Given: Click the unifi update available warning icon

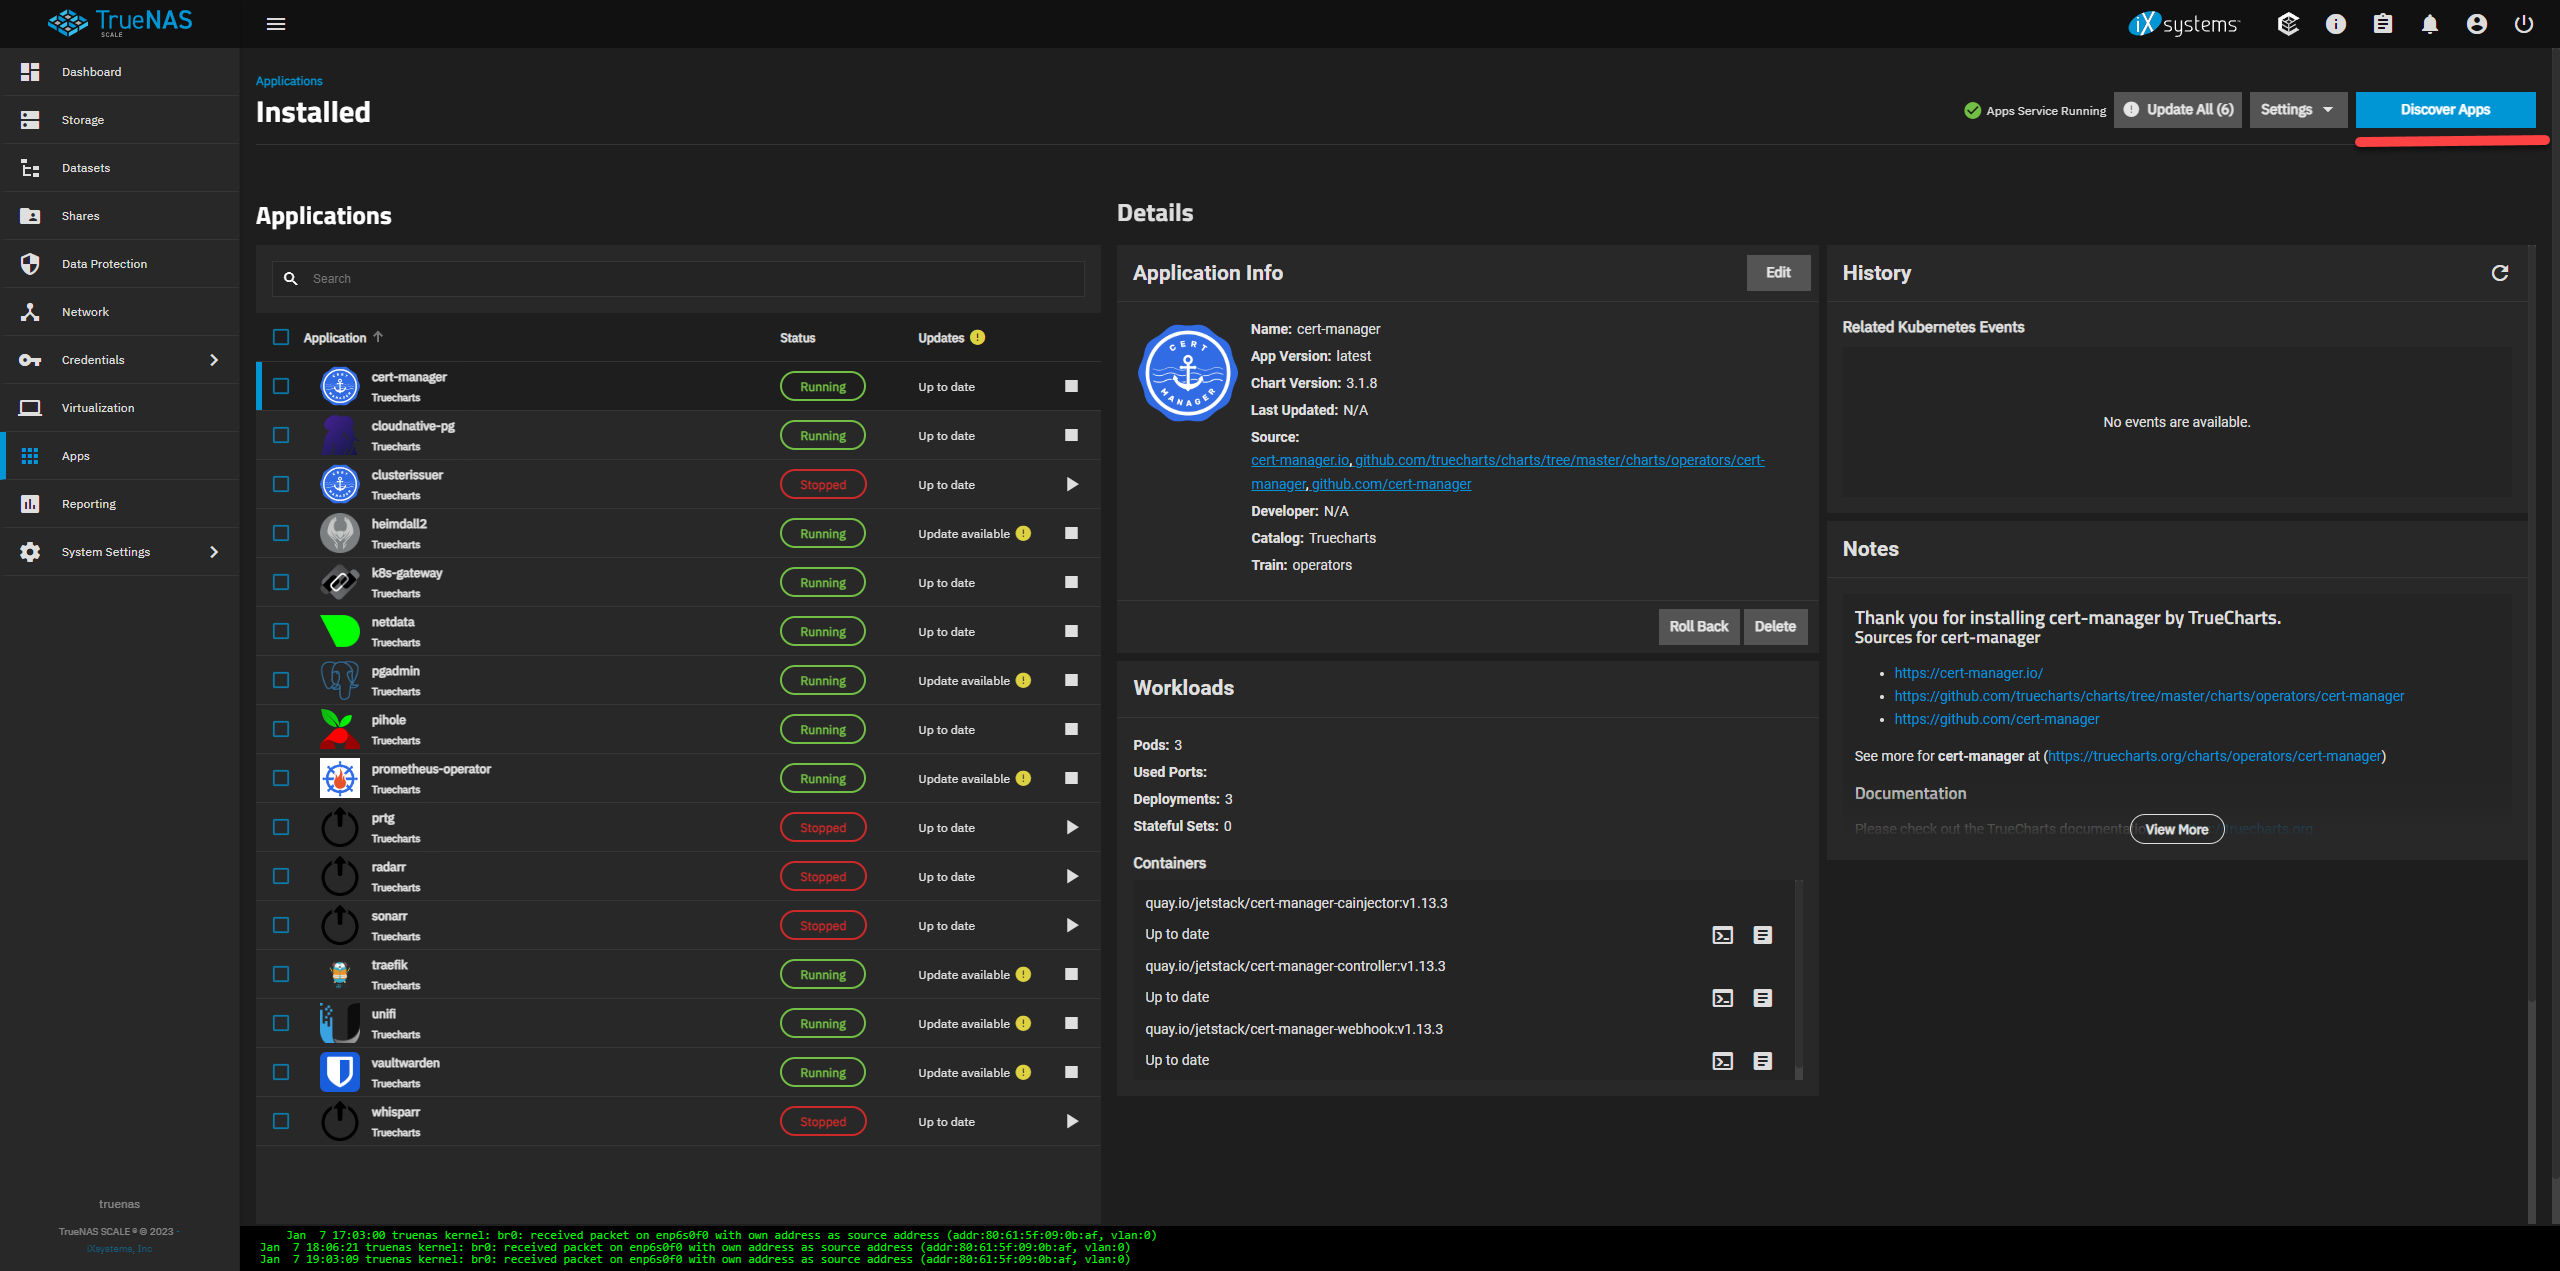Looking at the screenshot, I should tap(1023, 1023).
